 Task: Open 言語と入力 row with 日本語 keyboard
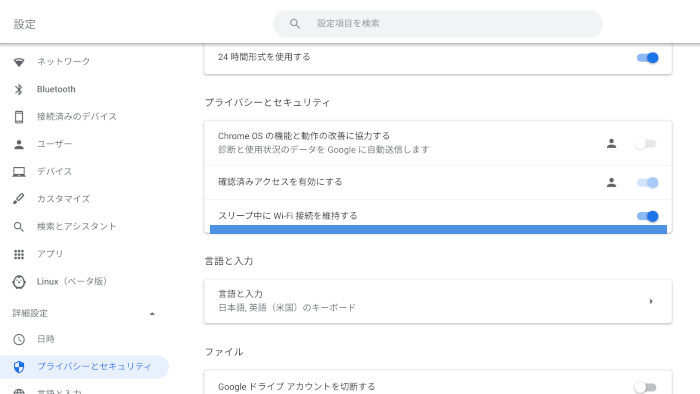pos(438,301)
